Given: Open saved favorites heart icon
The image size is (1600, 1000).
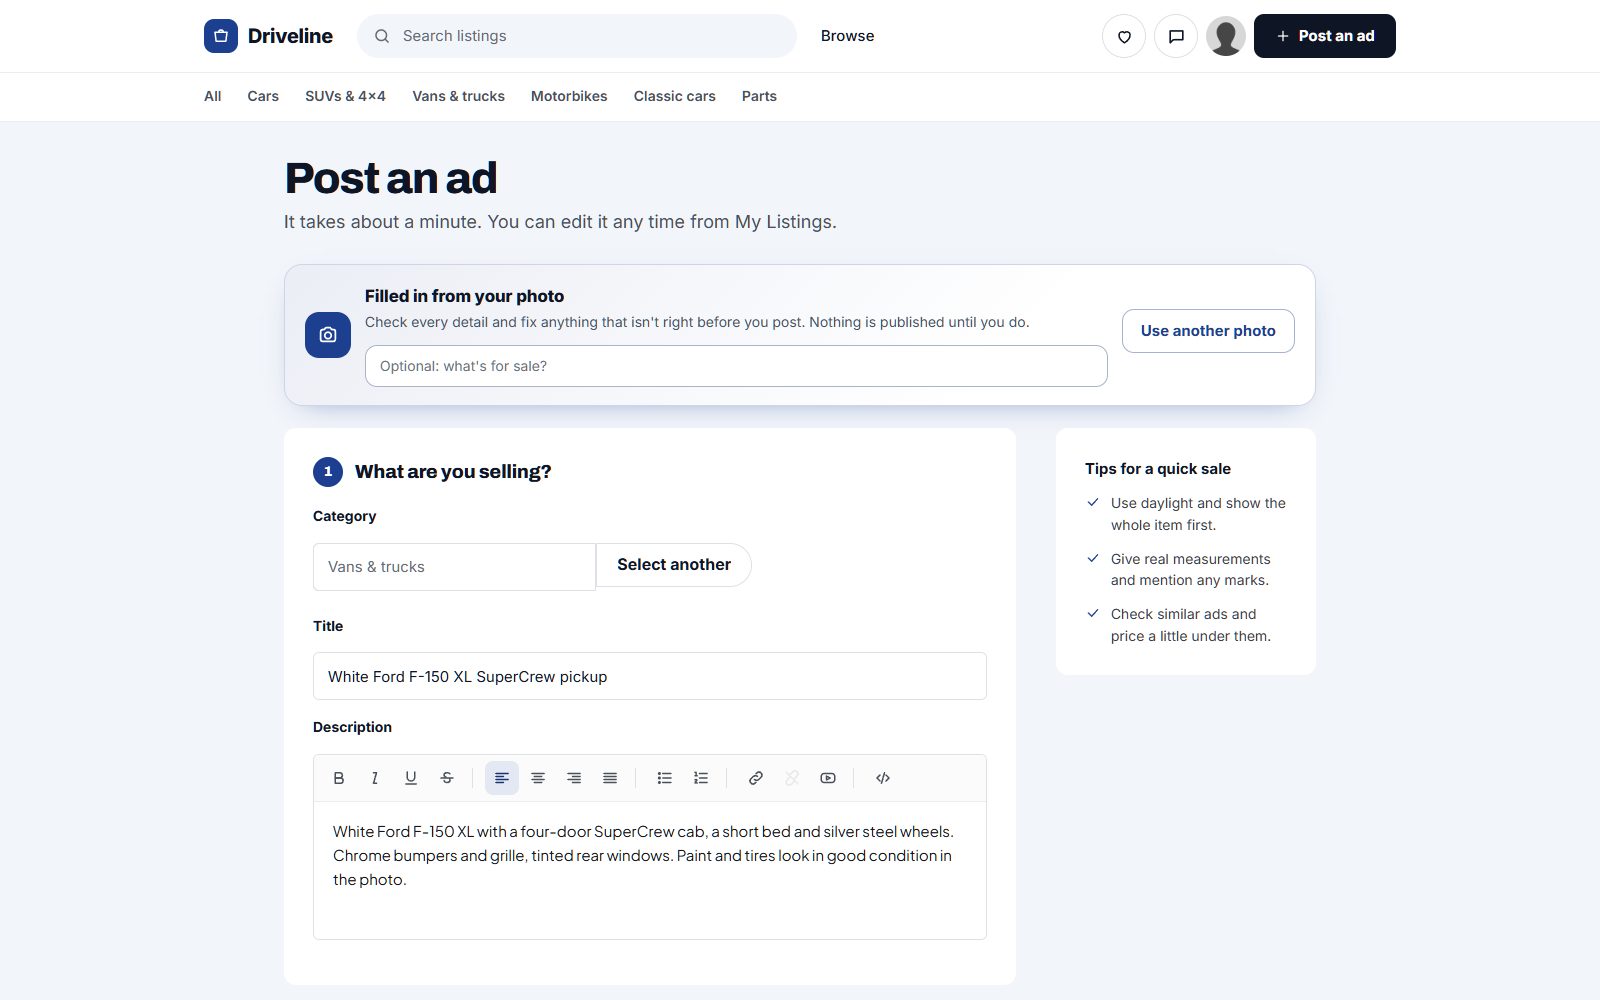Looking at the screenshot, I should click(x=1124, y=36).
